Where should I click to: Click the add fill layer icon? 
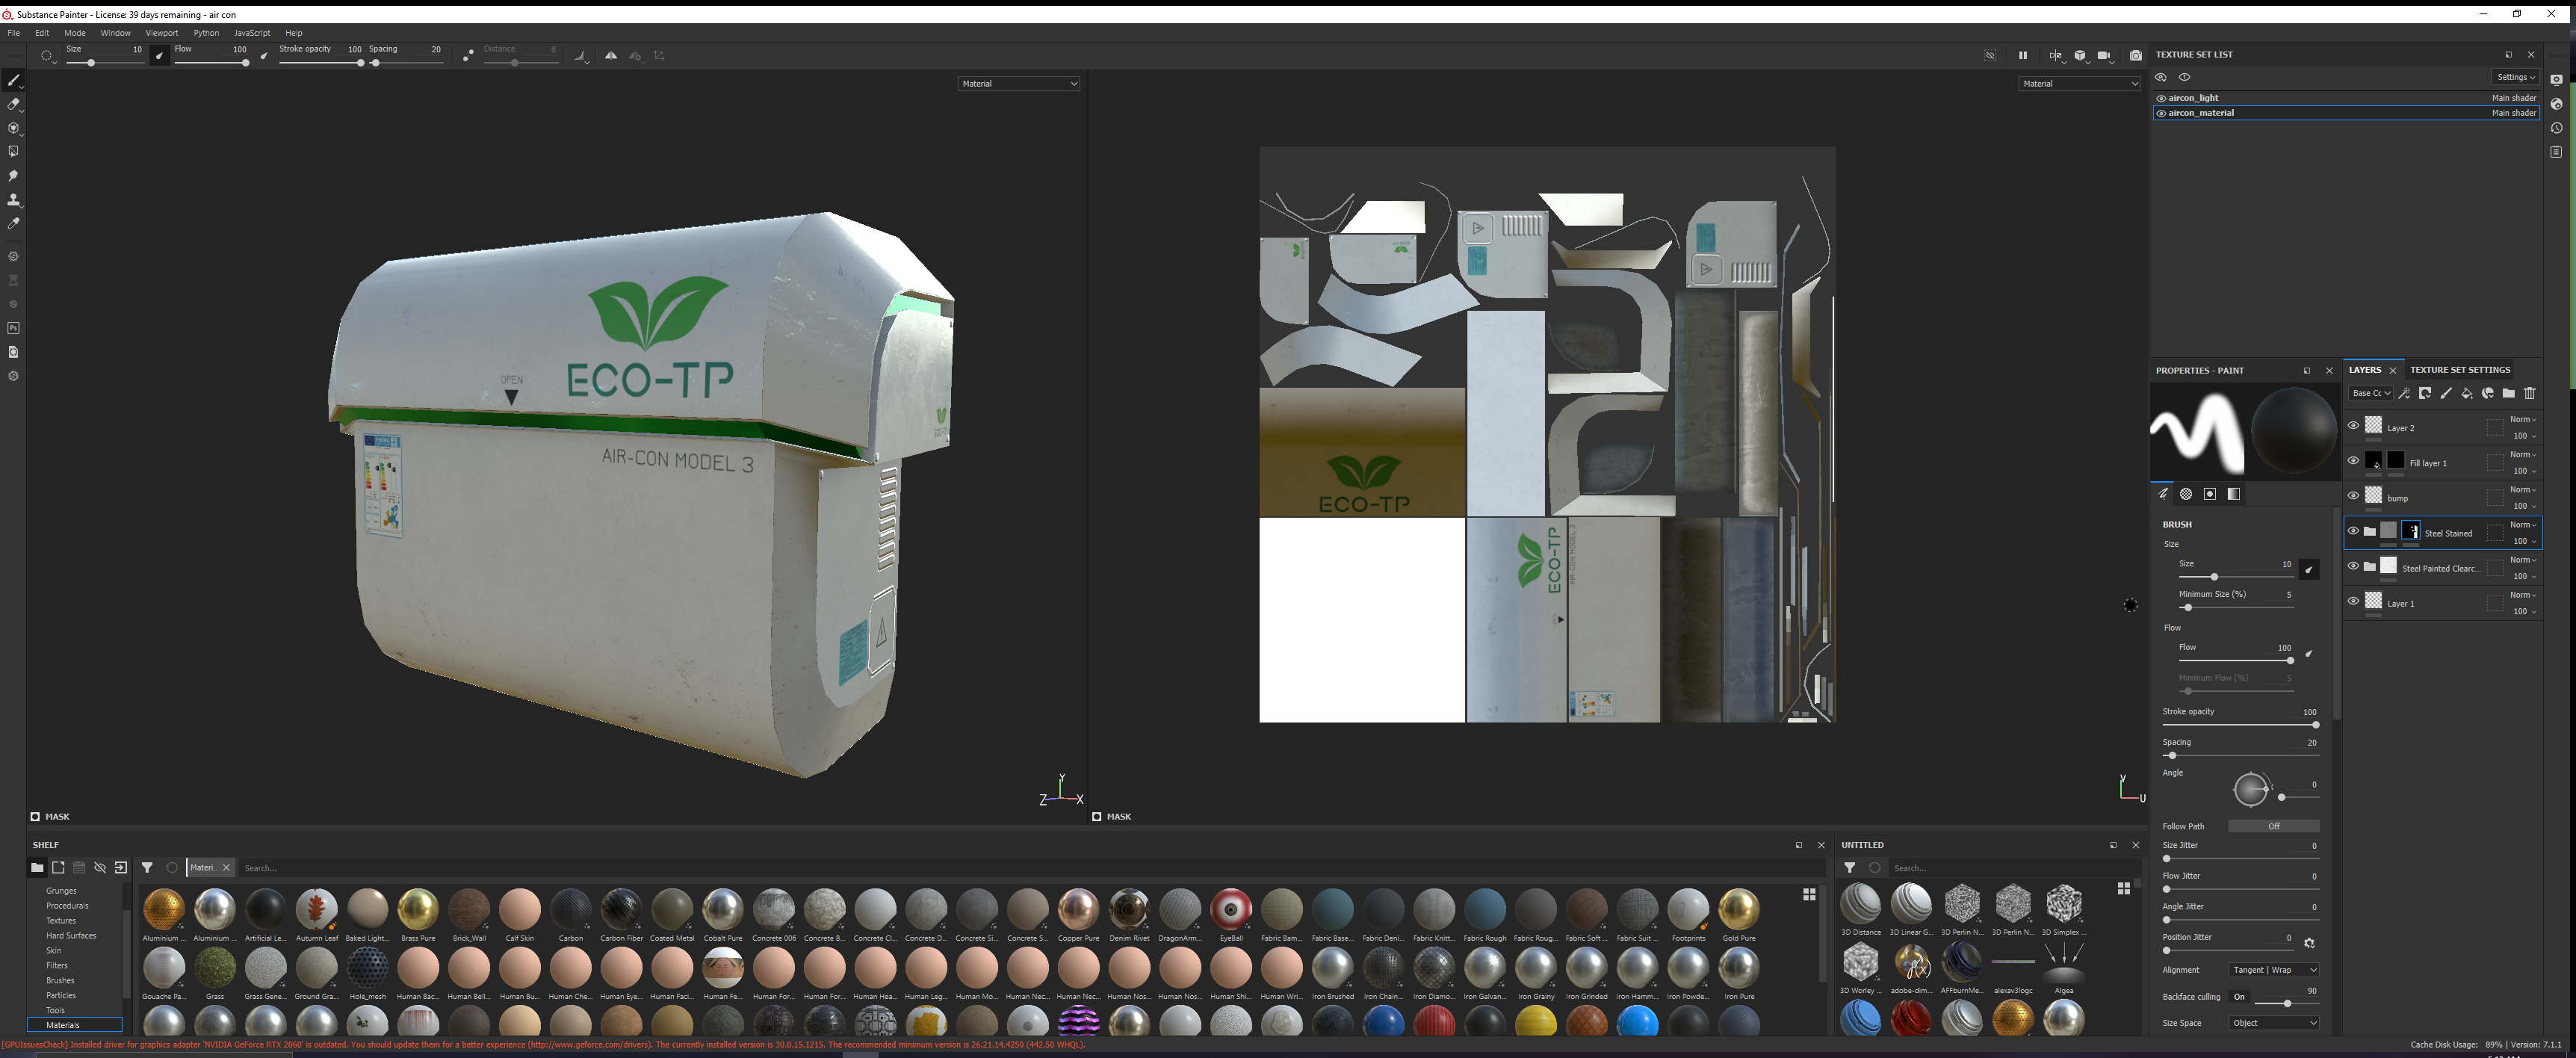tap(2467, 393)
